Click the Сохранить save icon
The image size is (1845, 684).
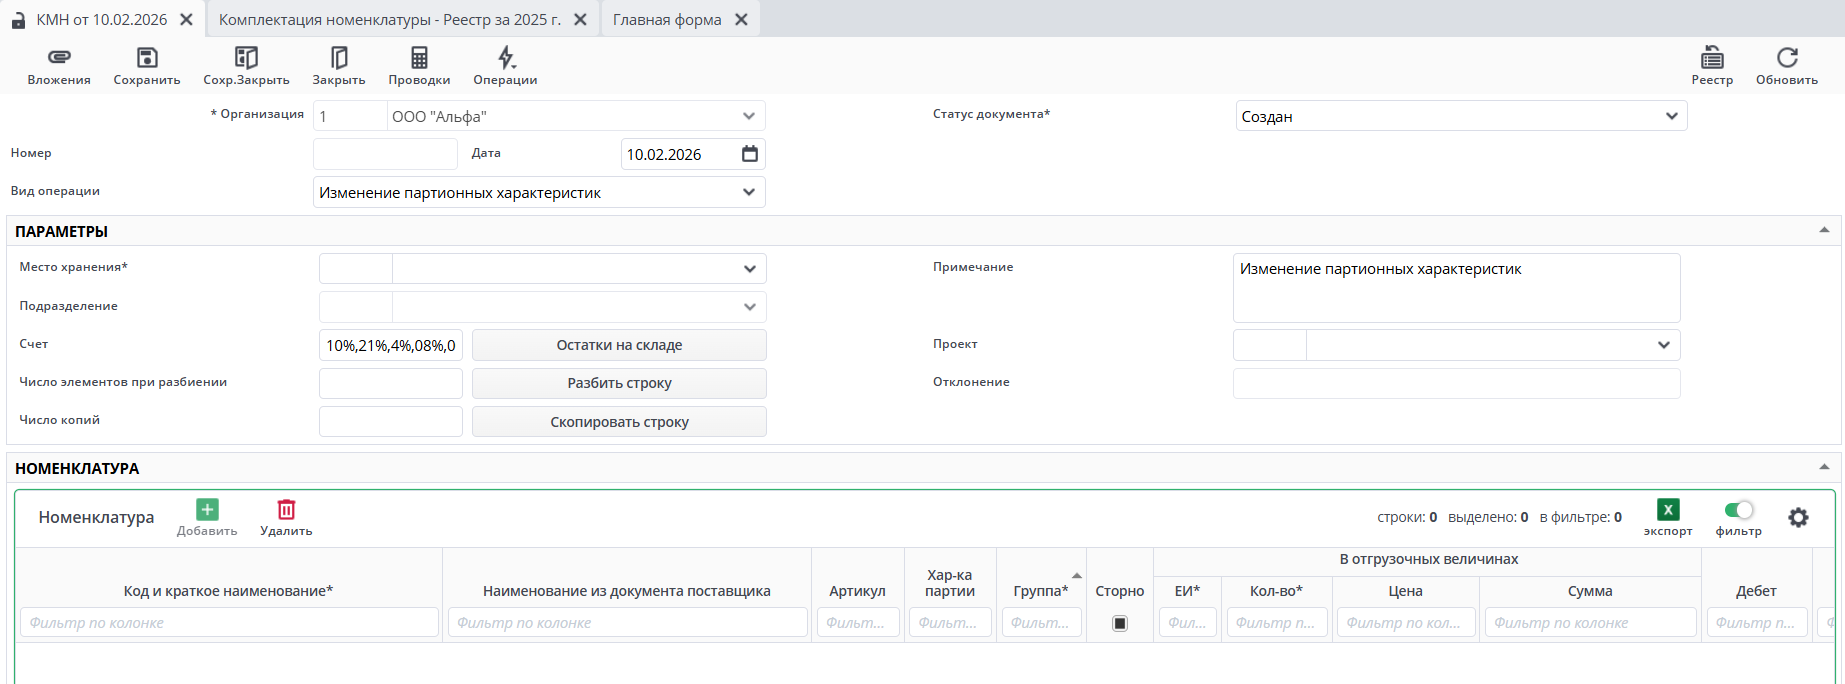(x=147, y=58)
